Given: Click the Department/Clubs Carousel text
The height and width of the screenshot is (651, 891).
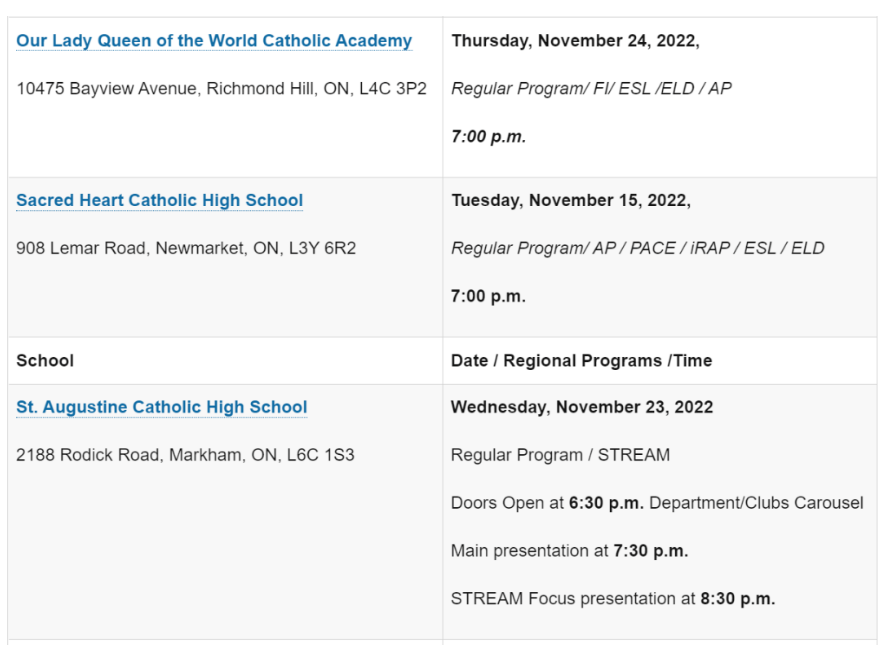Looking at the screenshot, I should tap(756, 503).
